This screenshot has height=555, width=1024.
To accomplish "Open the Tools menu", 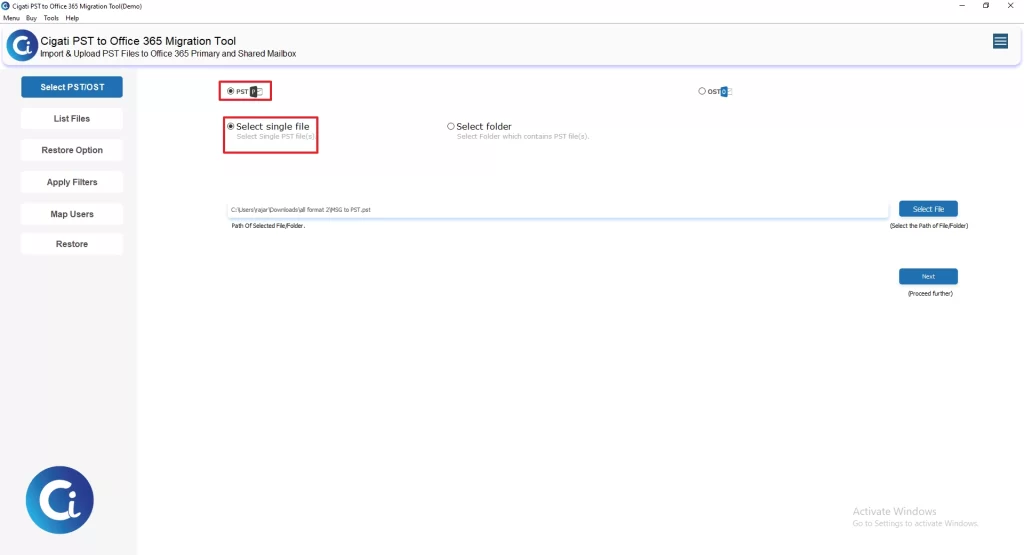I will point(51,18).
